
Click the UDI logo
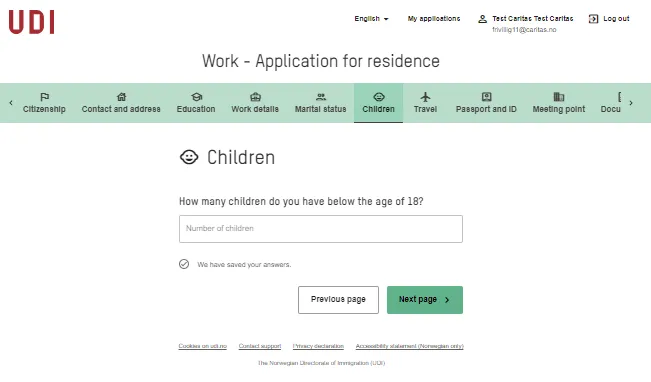[32, 22]
